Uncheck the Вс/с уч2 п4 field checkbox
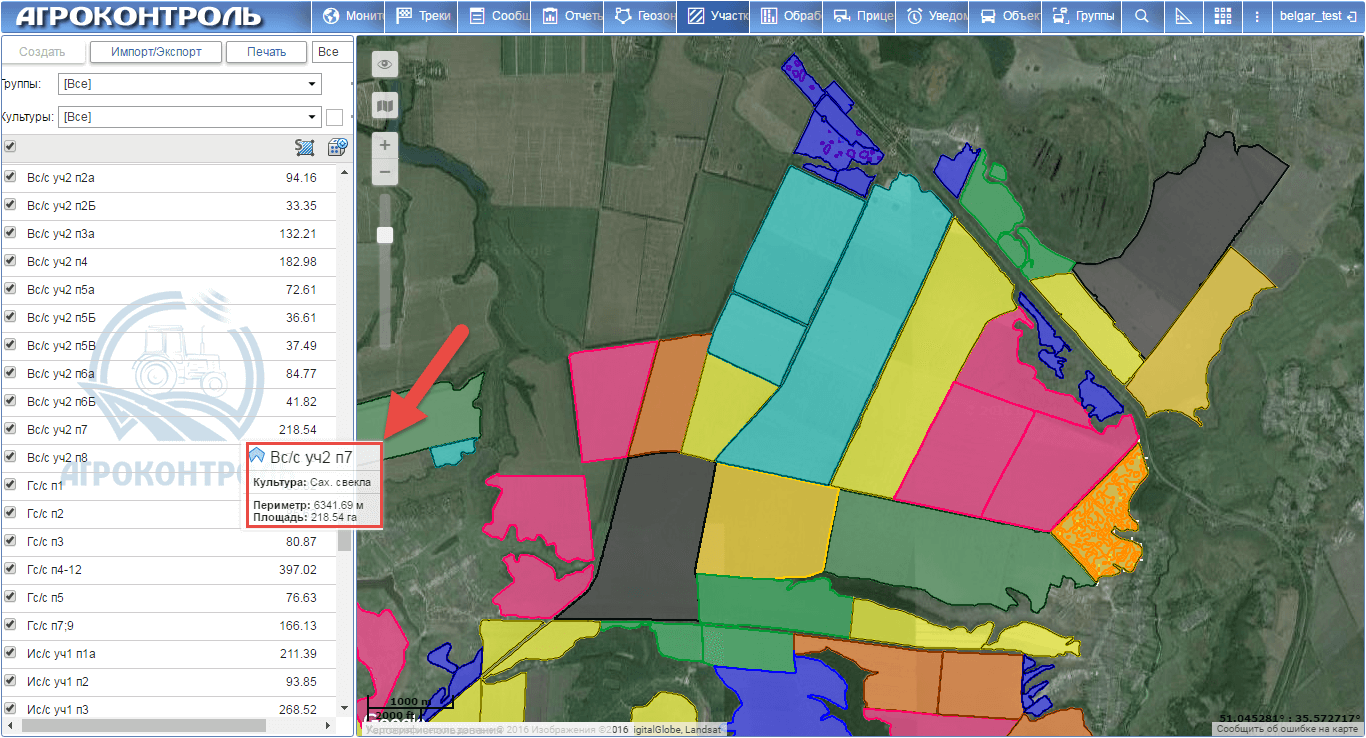This screenshot has height=738, width=1366. click(10, 261)
